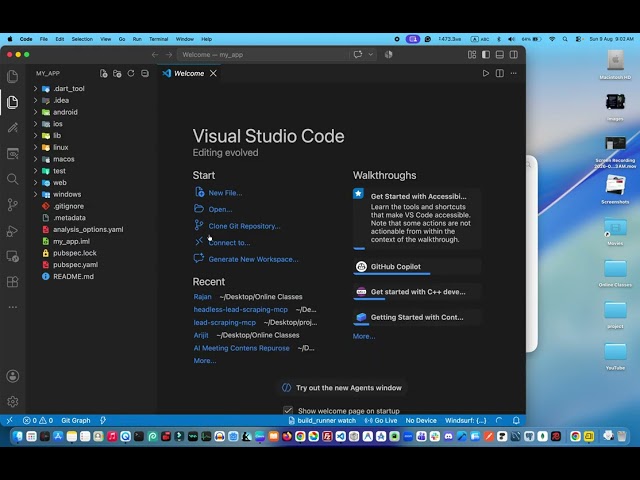Open the Manage gear icon
This screenshot has height=480, width=640.
(x=13, y=402)
